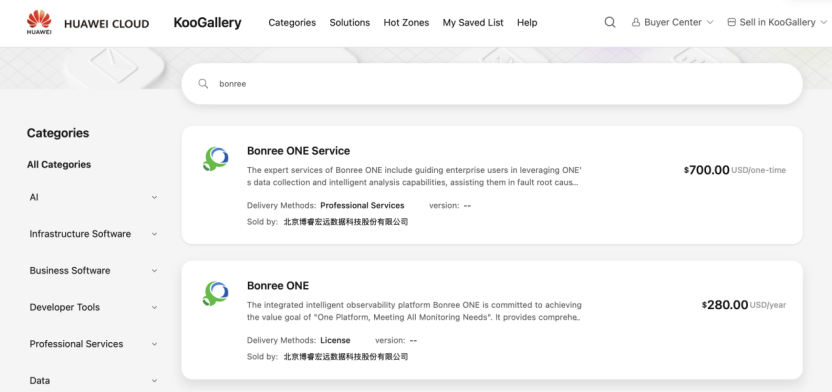The image size is (832, 392).
Task: Click the 'License' delivery method value
Action: [x=335, y=340]
